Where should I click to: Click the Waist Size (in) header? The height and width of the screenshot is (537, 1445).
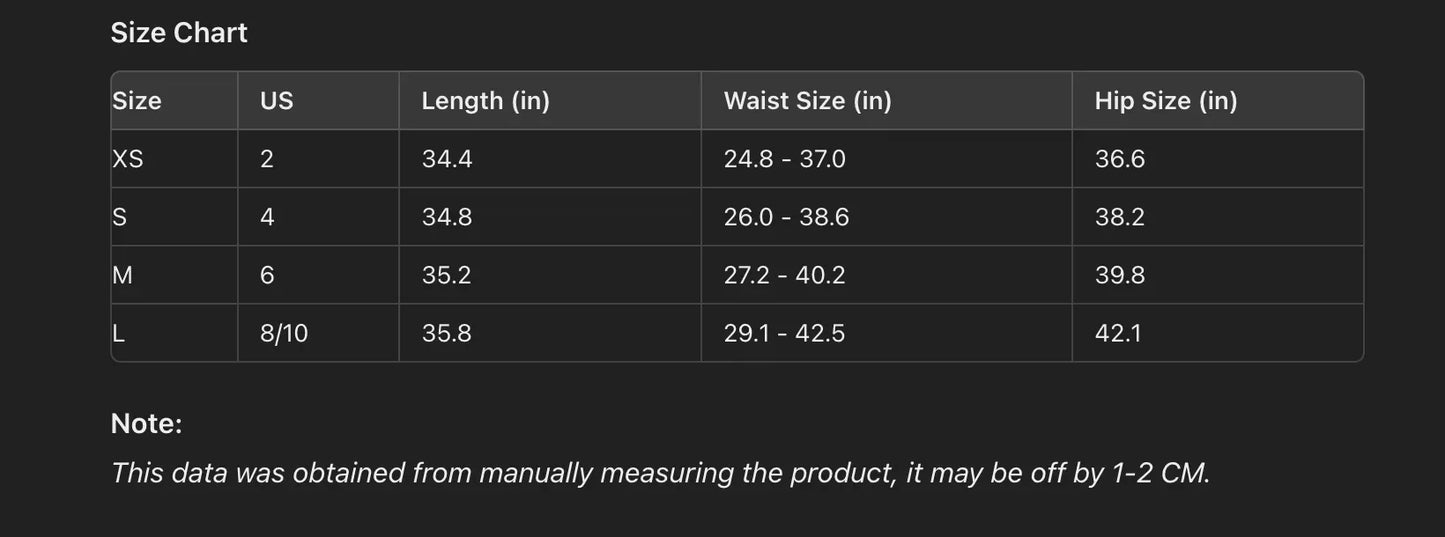807,101
